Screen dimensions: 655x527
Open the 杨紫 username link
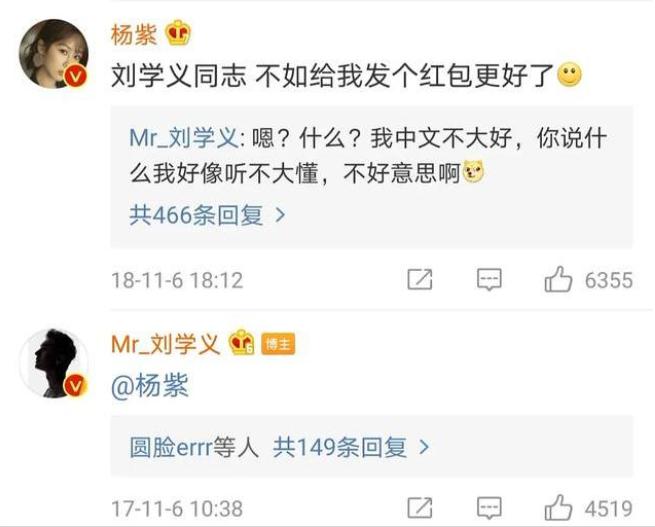tap(134, 34)
